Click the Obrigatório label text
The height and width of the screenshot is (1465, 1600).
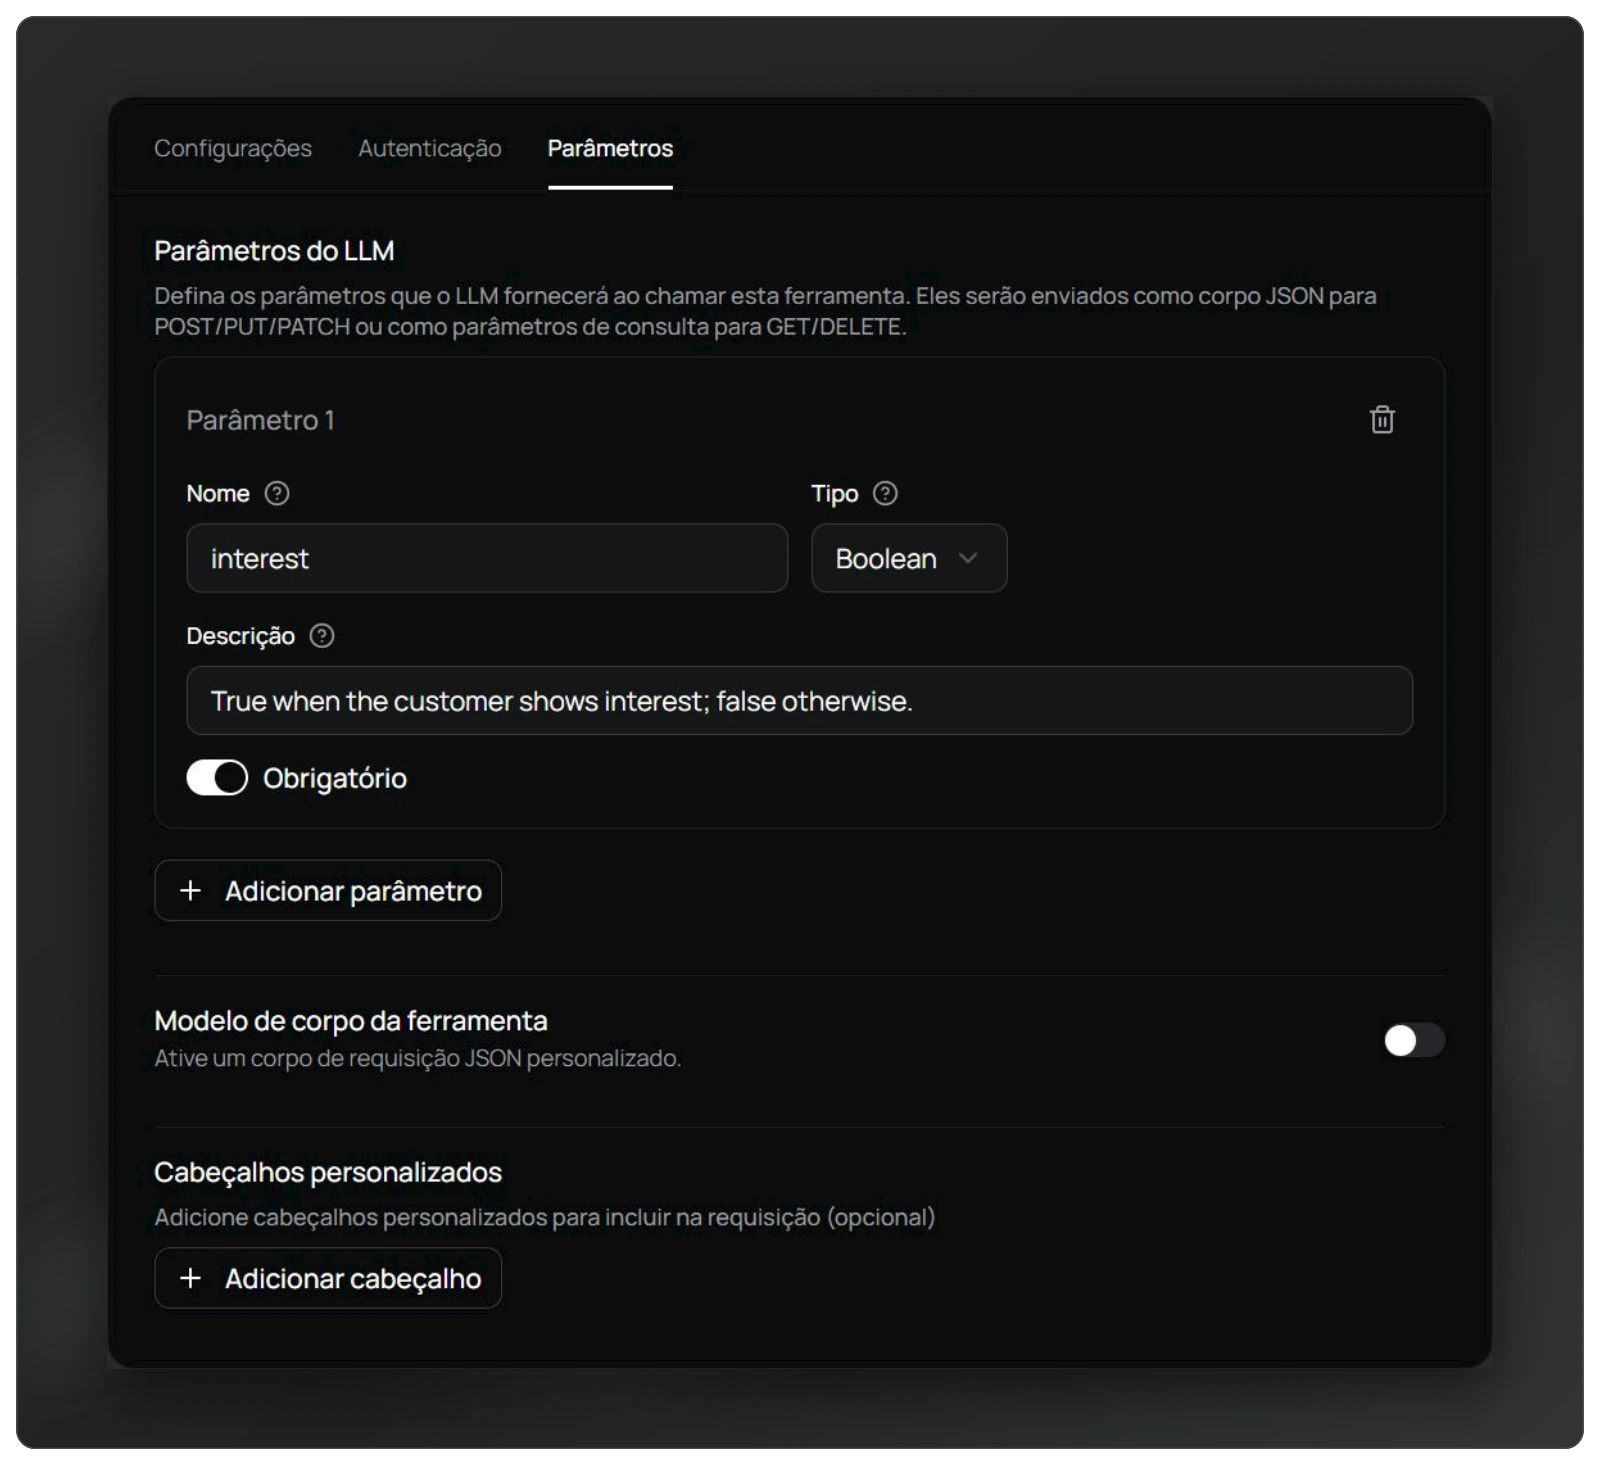click(335, 778)
